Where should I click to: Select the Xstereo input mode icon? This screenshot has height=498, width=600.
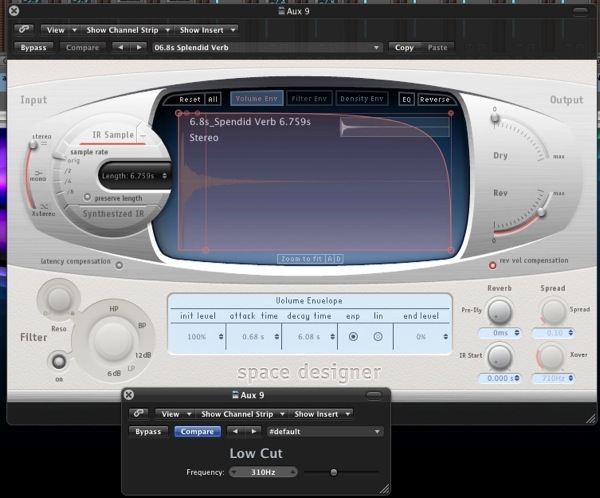click(44, 207)
